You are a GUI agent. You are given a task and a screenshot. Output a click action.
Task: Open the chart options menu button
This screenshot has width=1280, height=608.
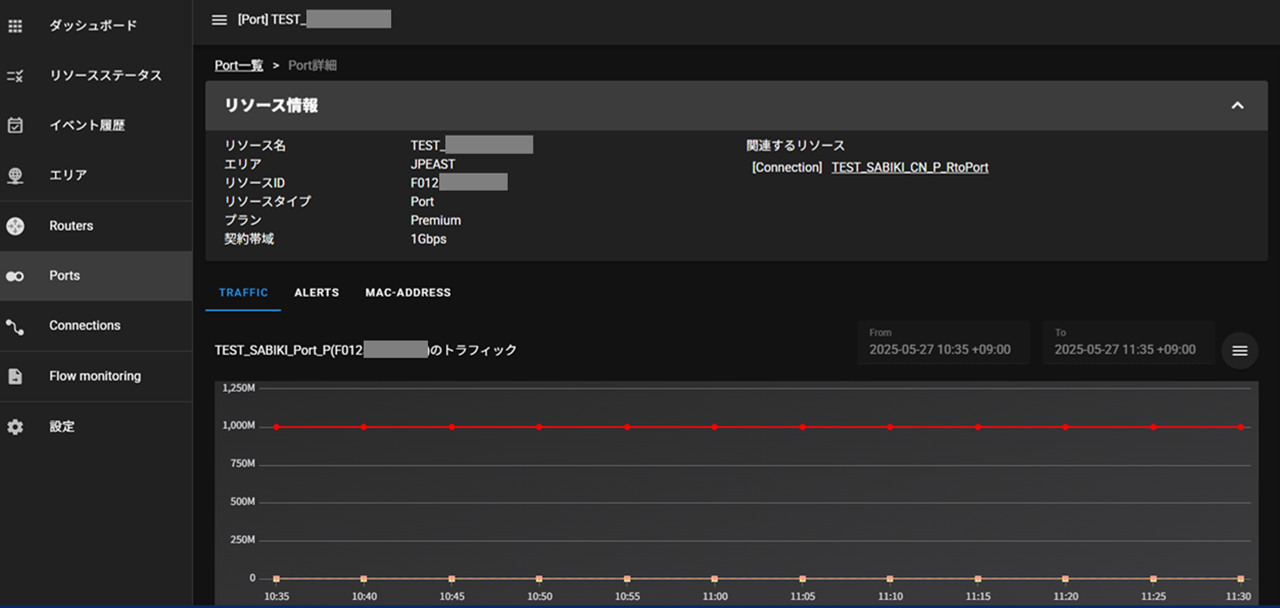tap(1240, 350)
